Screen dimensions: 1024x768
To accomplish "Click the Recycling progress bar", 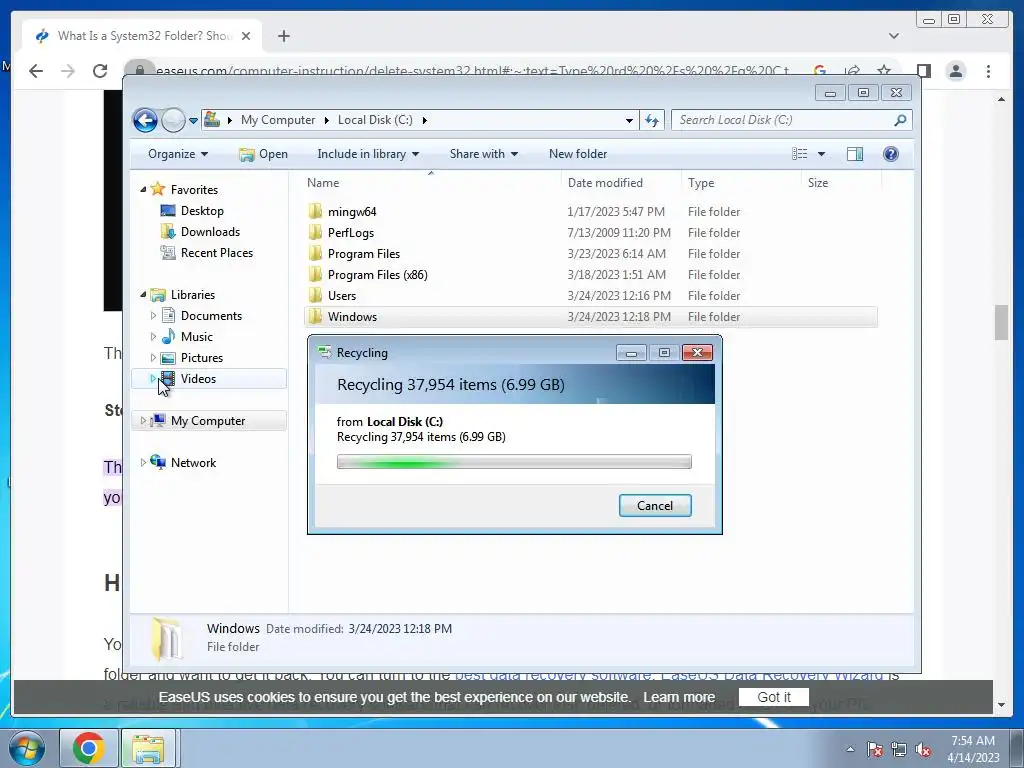I will [514, 462].
